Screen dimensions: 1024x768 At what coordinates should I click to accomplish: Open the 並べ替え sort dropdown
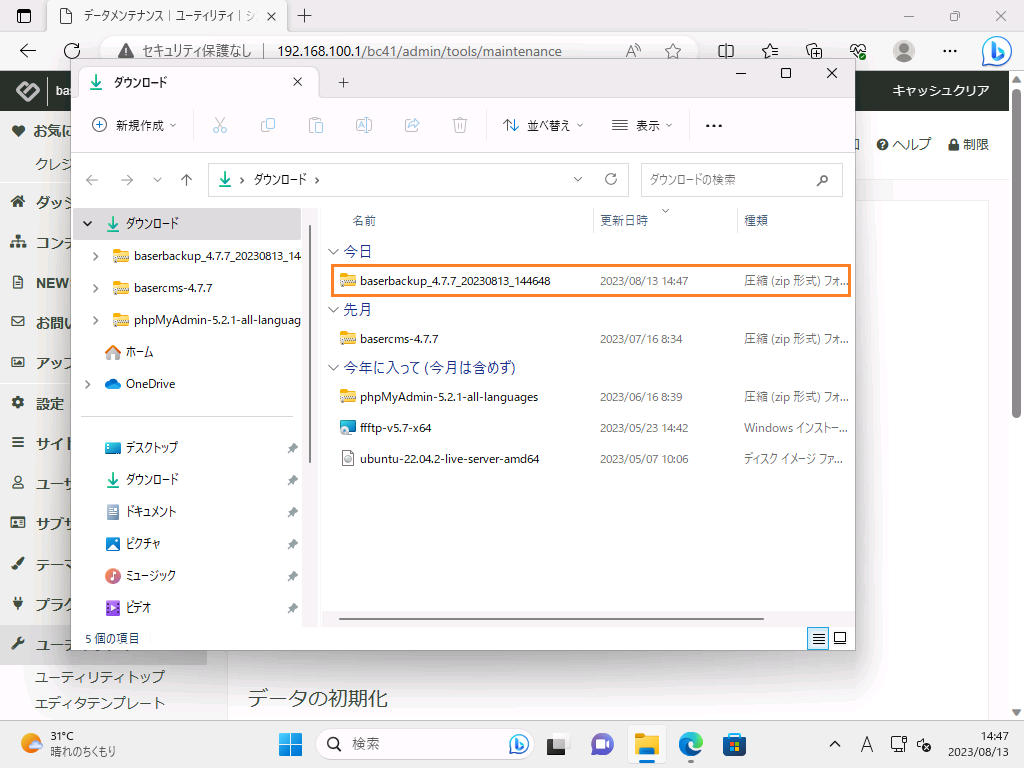(542, 125)
